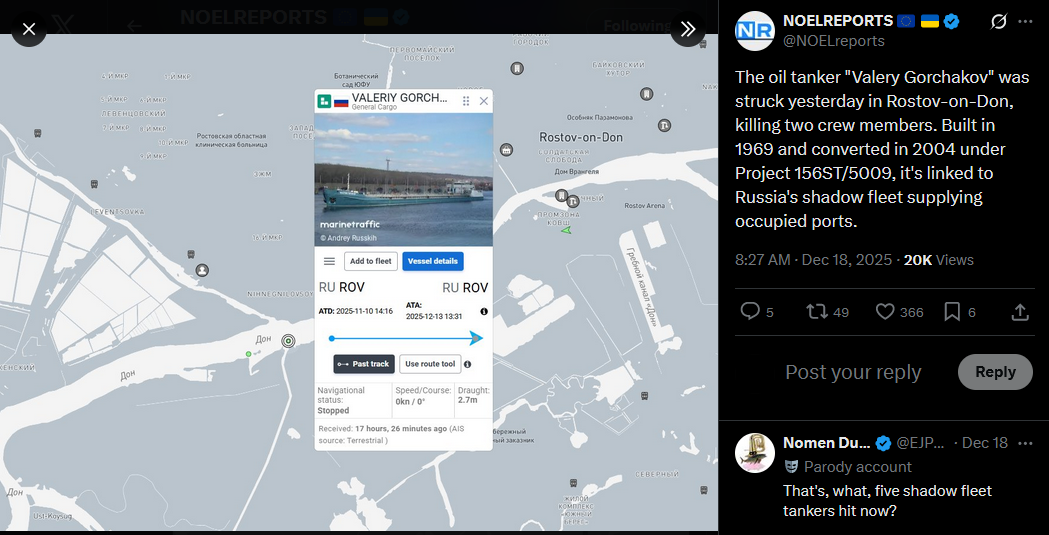
Task: Click the small green dot vessel marker
Action: tap(248, 354)
